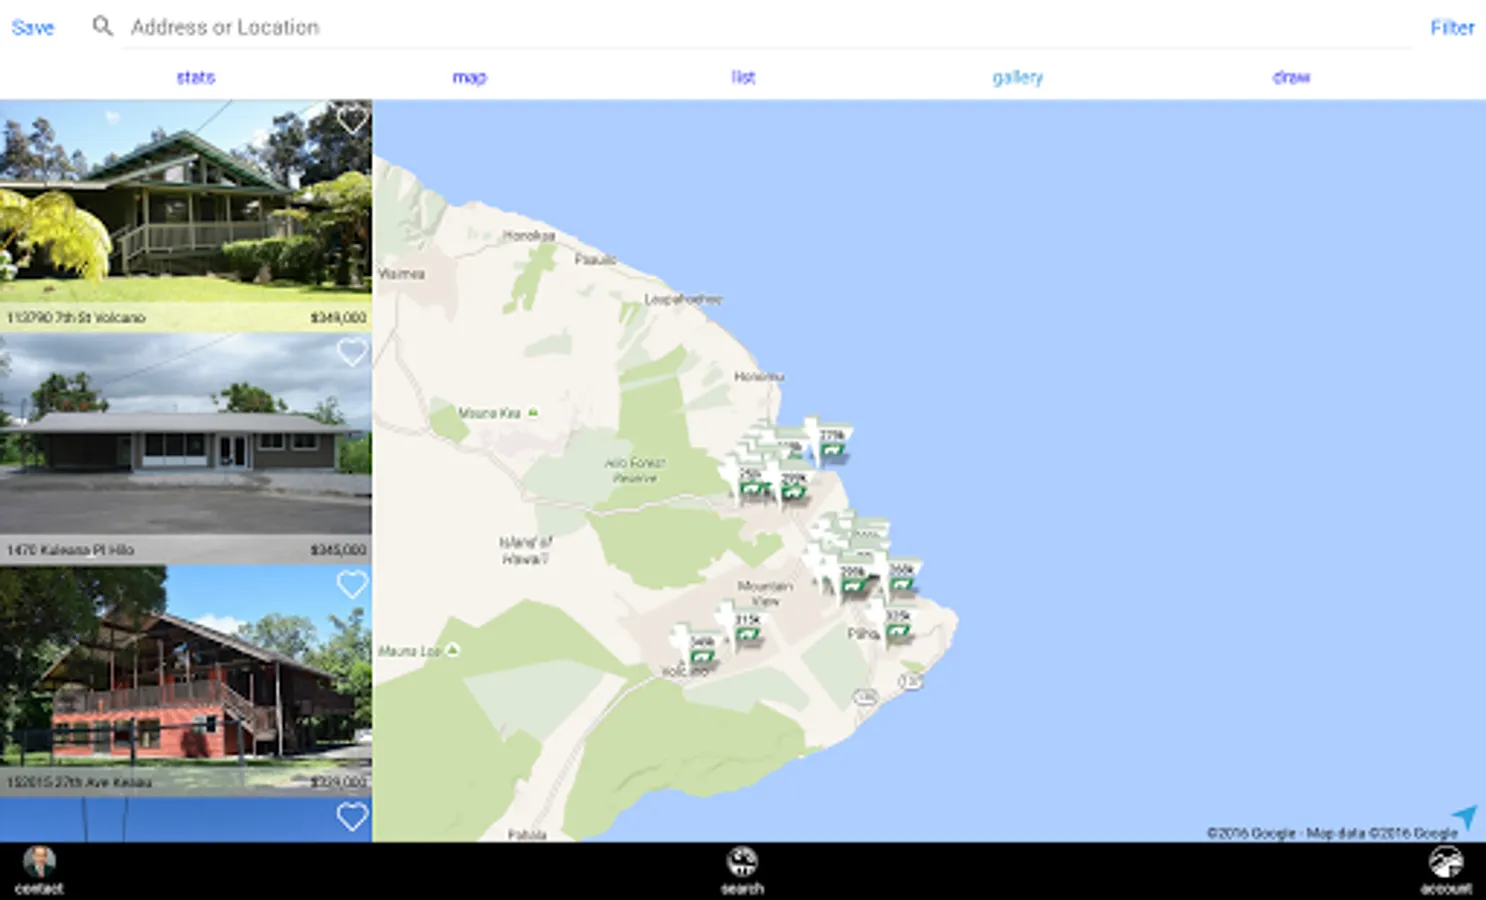Select the 325k marker near Pahoa

click(897, 623)
